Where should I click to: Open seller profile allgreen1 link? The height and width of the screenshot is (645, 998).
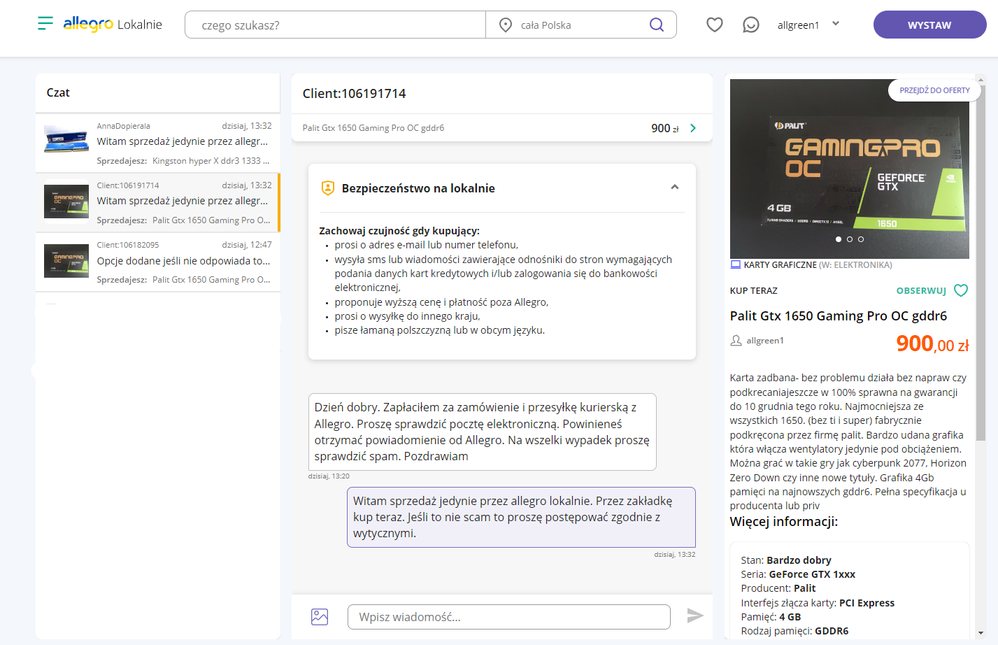pos(765,341)
